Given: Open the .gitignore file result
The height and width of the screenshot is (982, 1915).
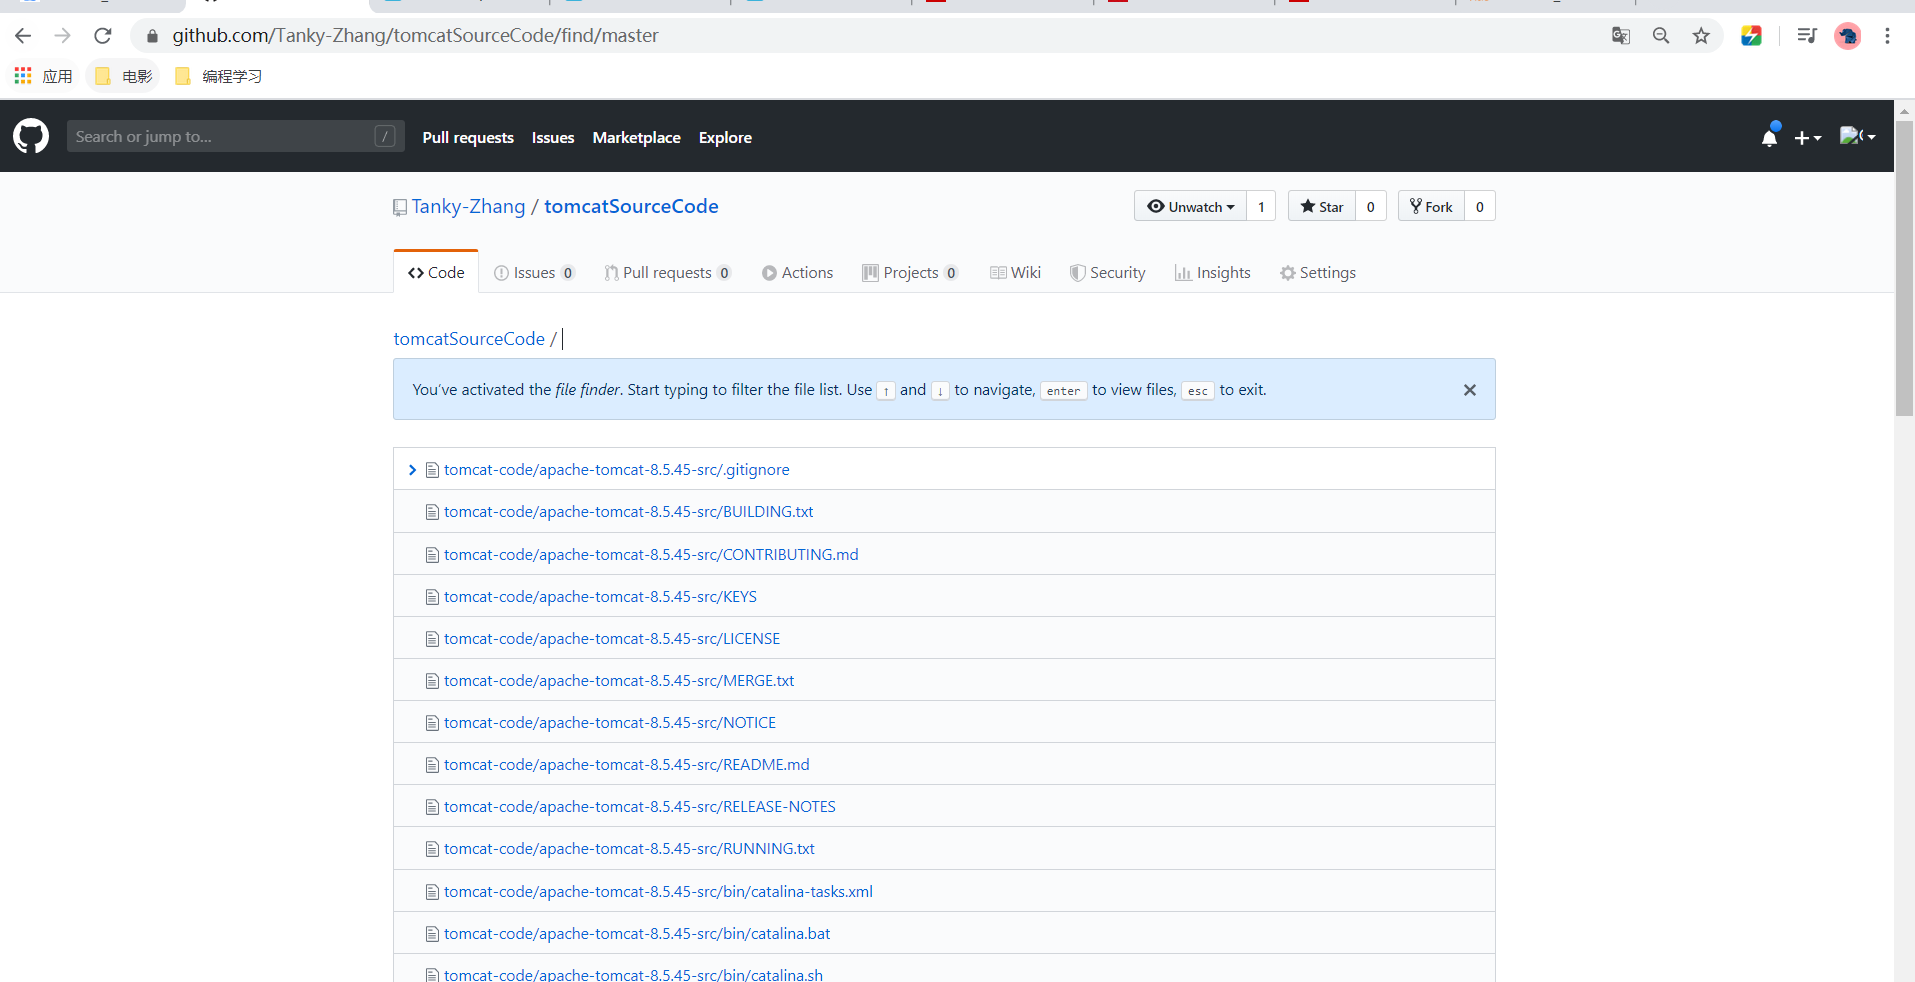Looking at the screenshot, I should click(616, 470).
